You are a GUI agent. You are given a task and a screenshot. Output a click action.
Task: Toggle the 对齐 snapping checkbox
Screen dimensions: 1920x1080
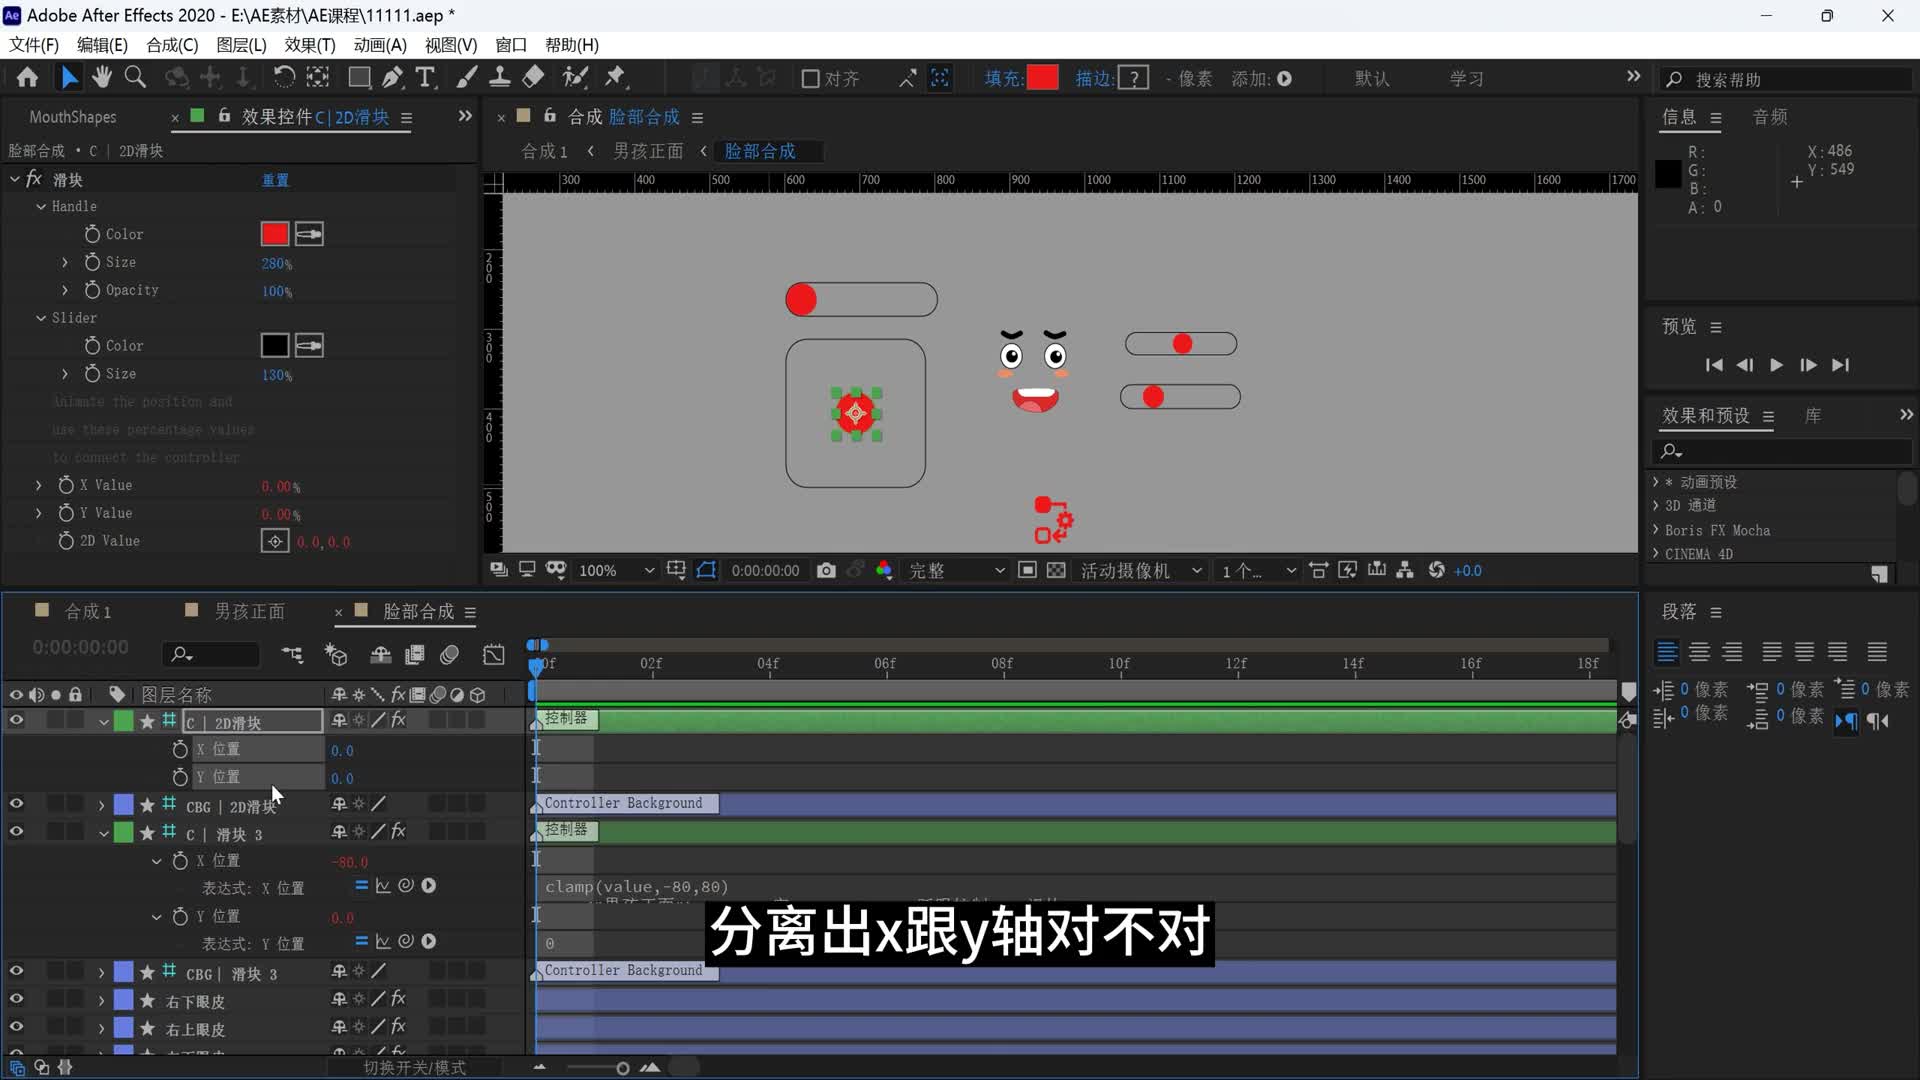pyautogui.click(x=811, y=78)
